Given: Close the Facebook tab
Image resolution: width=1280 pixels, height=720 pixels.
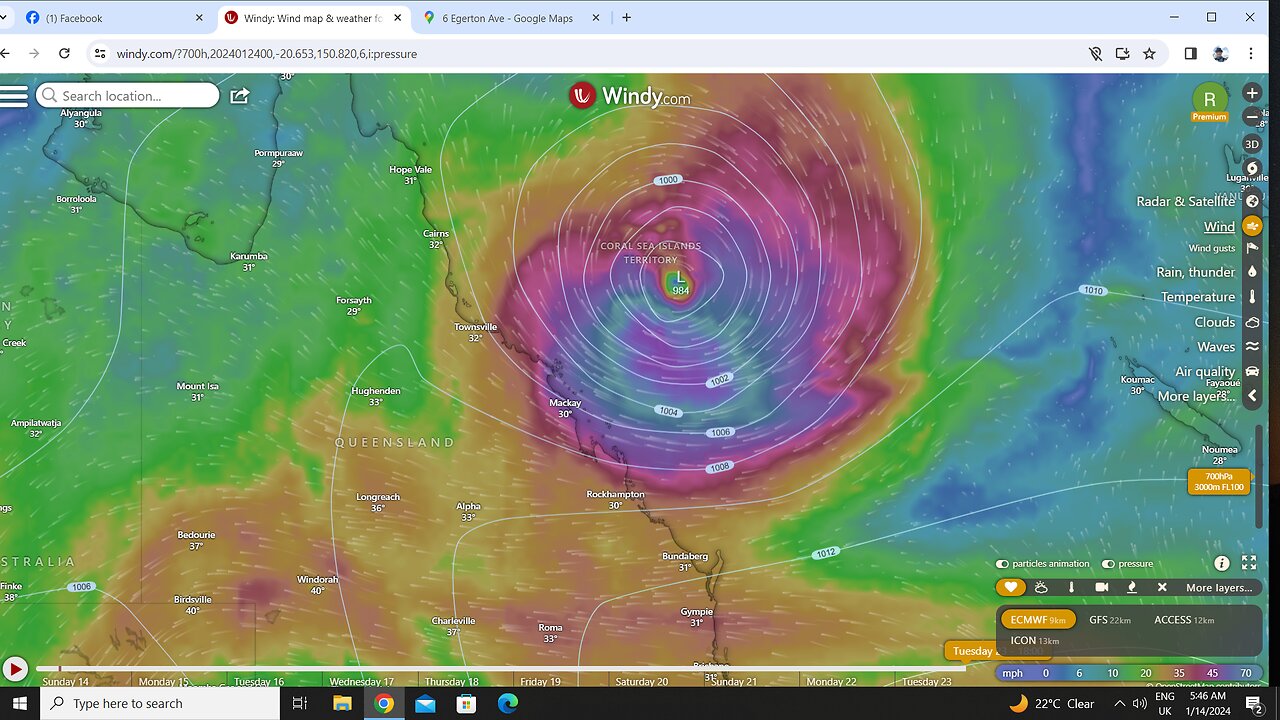Looking at the screenshot, I should click(x=198, y=18).
